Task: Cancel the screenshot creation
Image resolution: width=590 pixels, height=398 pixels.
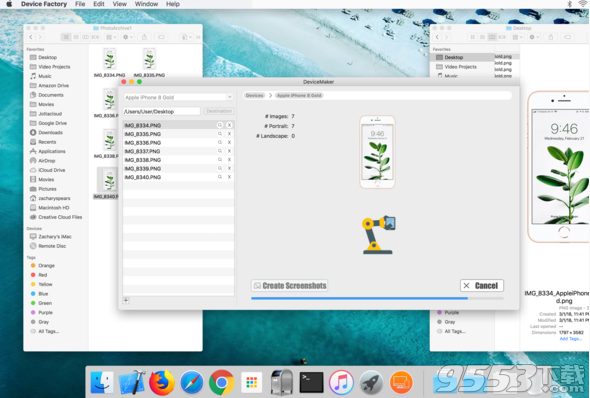Action: click(x=482, y=286)
